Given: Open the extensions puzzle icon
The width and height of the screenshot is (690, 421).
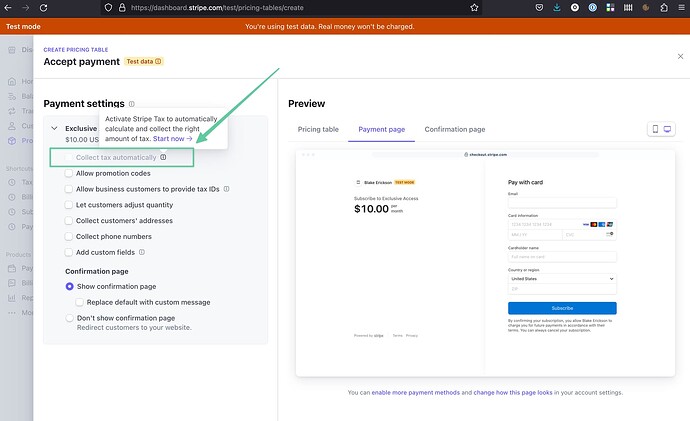Looking at the screenshot, I should tap(664, 7).
